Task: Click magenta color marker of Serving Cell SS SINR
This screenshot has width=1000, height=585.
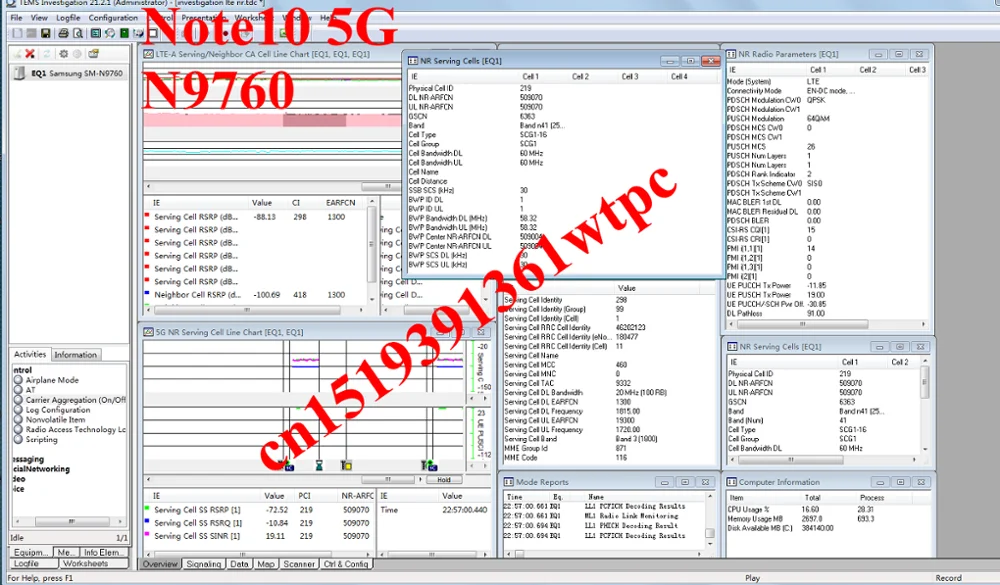Action: pos(147,535)
